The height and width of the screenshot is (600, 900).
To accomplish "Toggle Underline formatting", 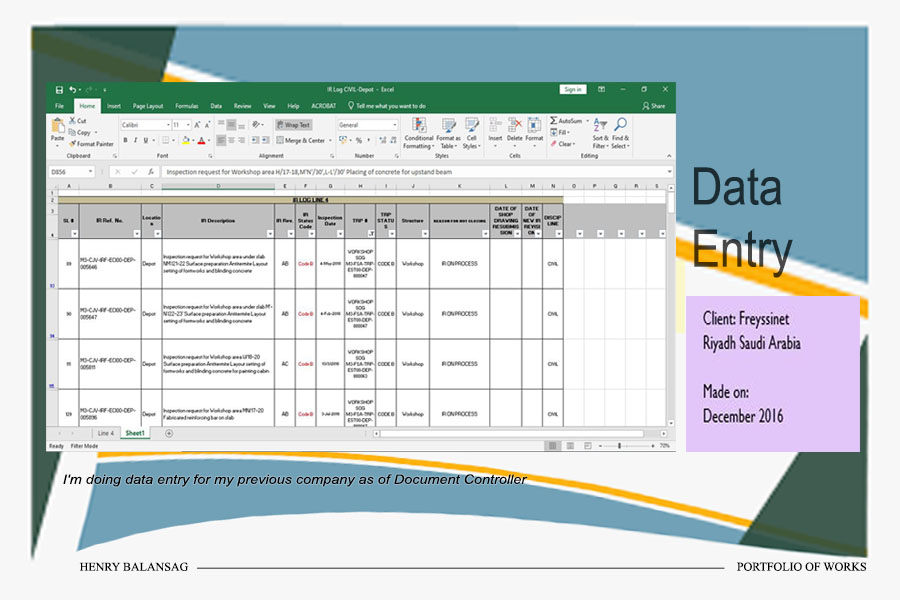I will [146, 140].
